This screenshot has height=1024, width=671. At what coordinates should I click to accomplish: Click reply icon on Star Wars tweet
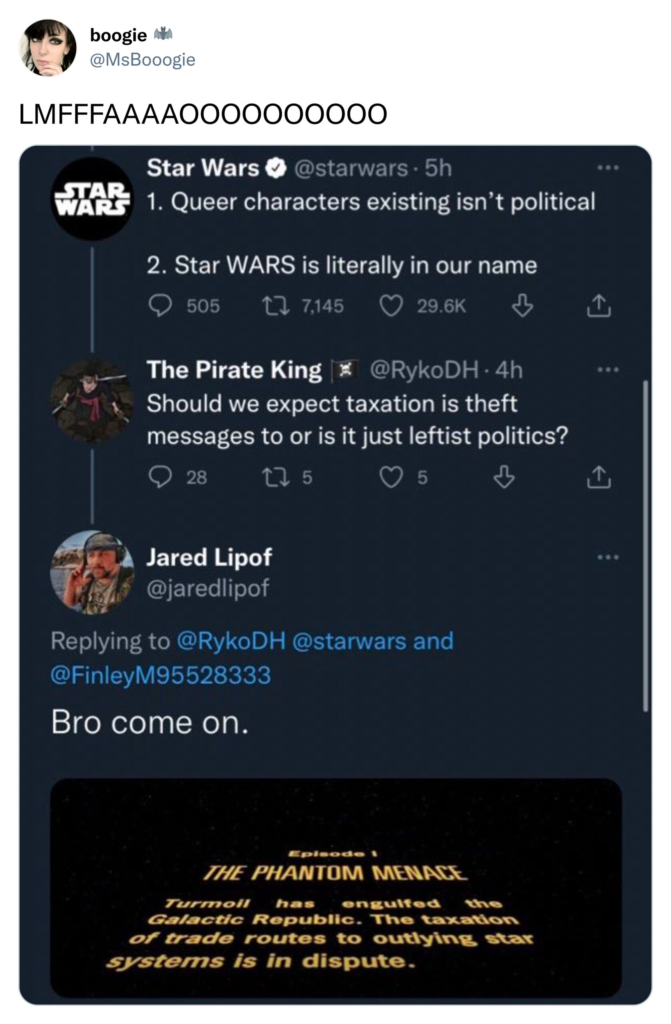pos(160,306)
